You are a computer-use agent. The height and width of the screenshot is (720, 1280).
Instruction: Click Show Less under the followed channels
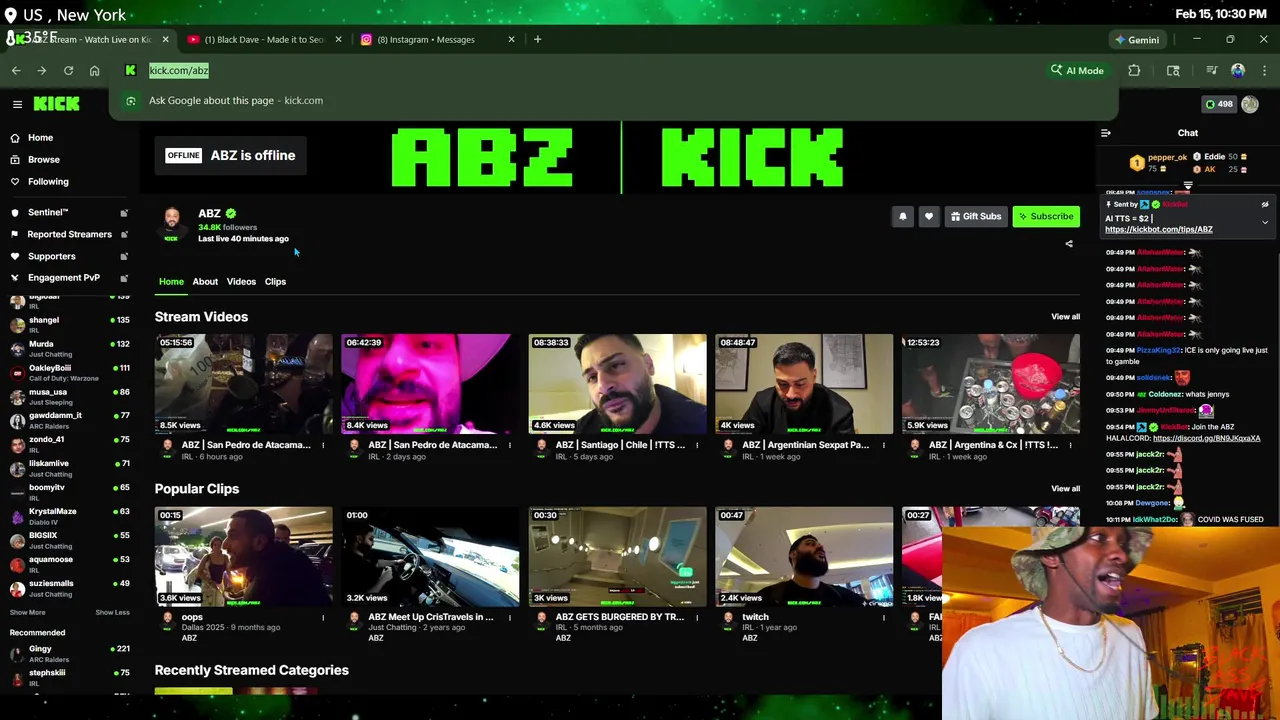pyautogui.click(x=112, y=612)
